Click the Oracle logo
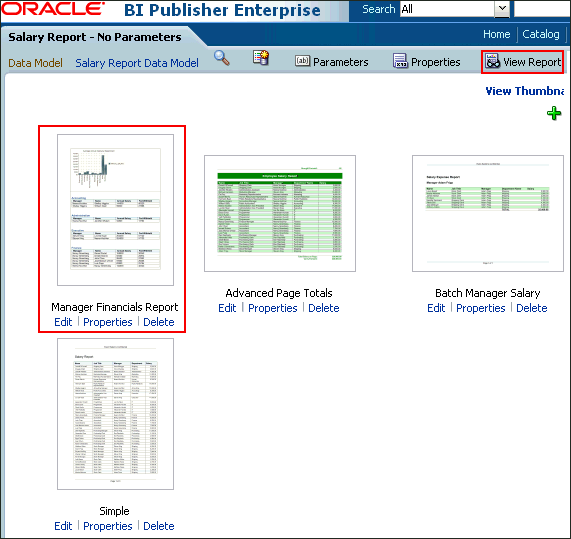The width and height of the screenshot is (571, 539). (x=53, y=9)
